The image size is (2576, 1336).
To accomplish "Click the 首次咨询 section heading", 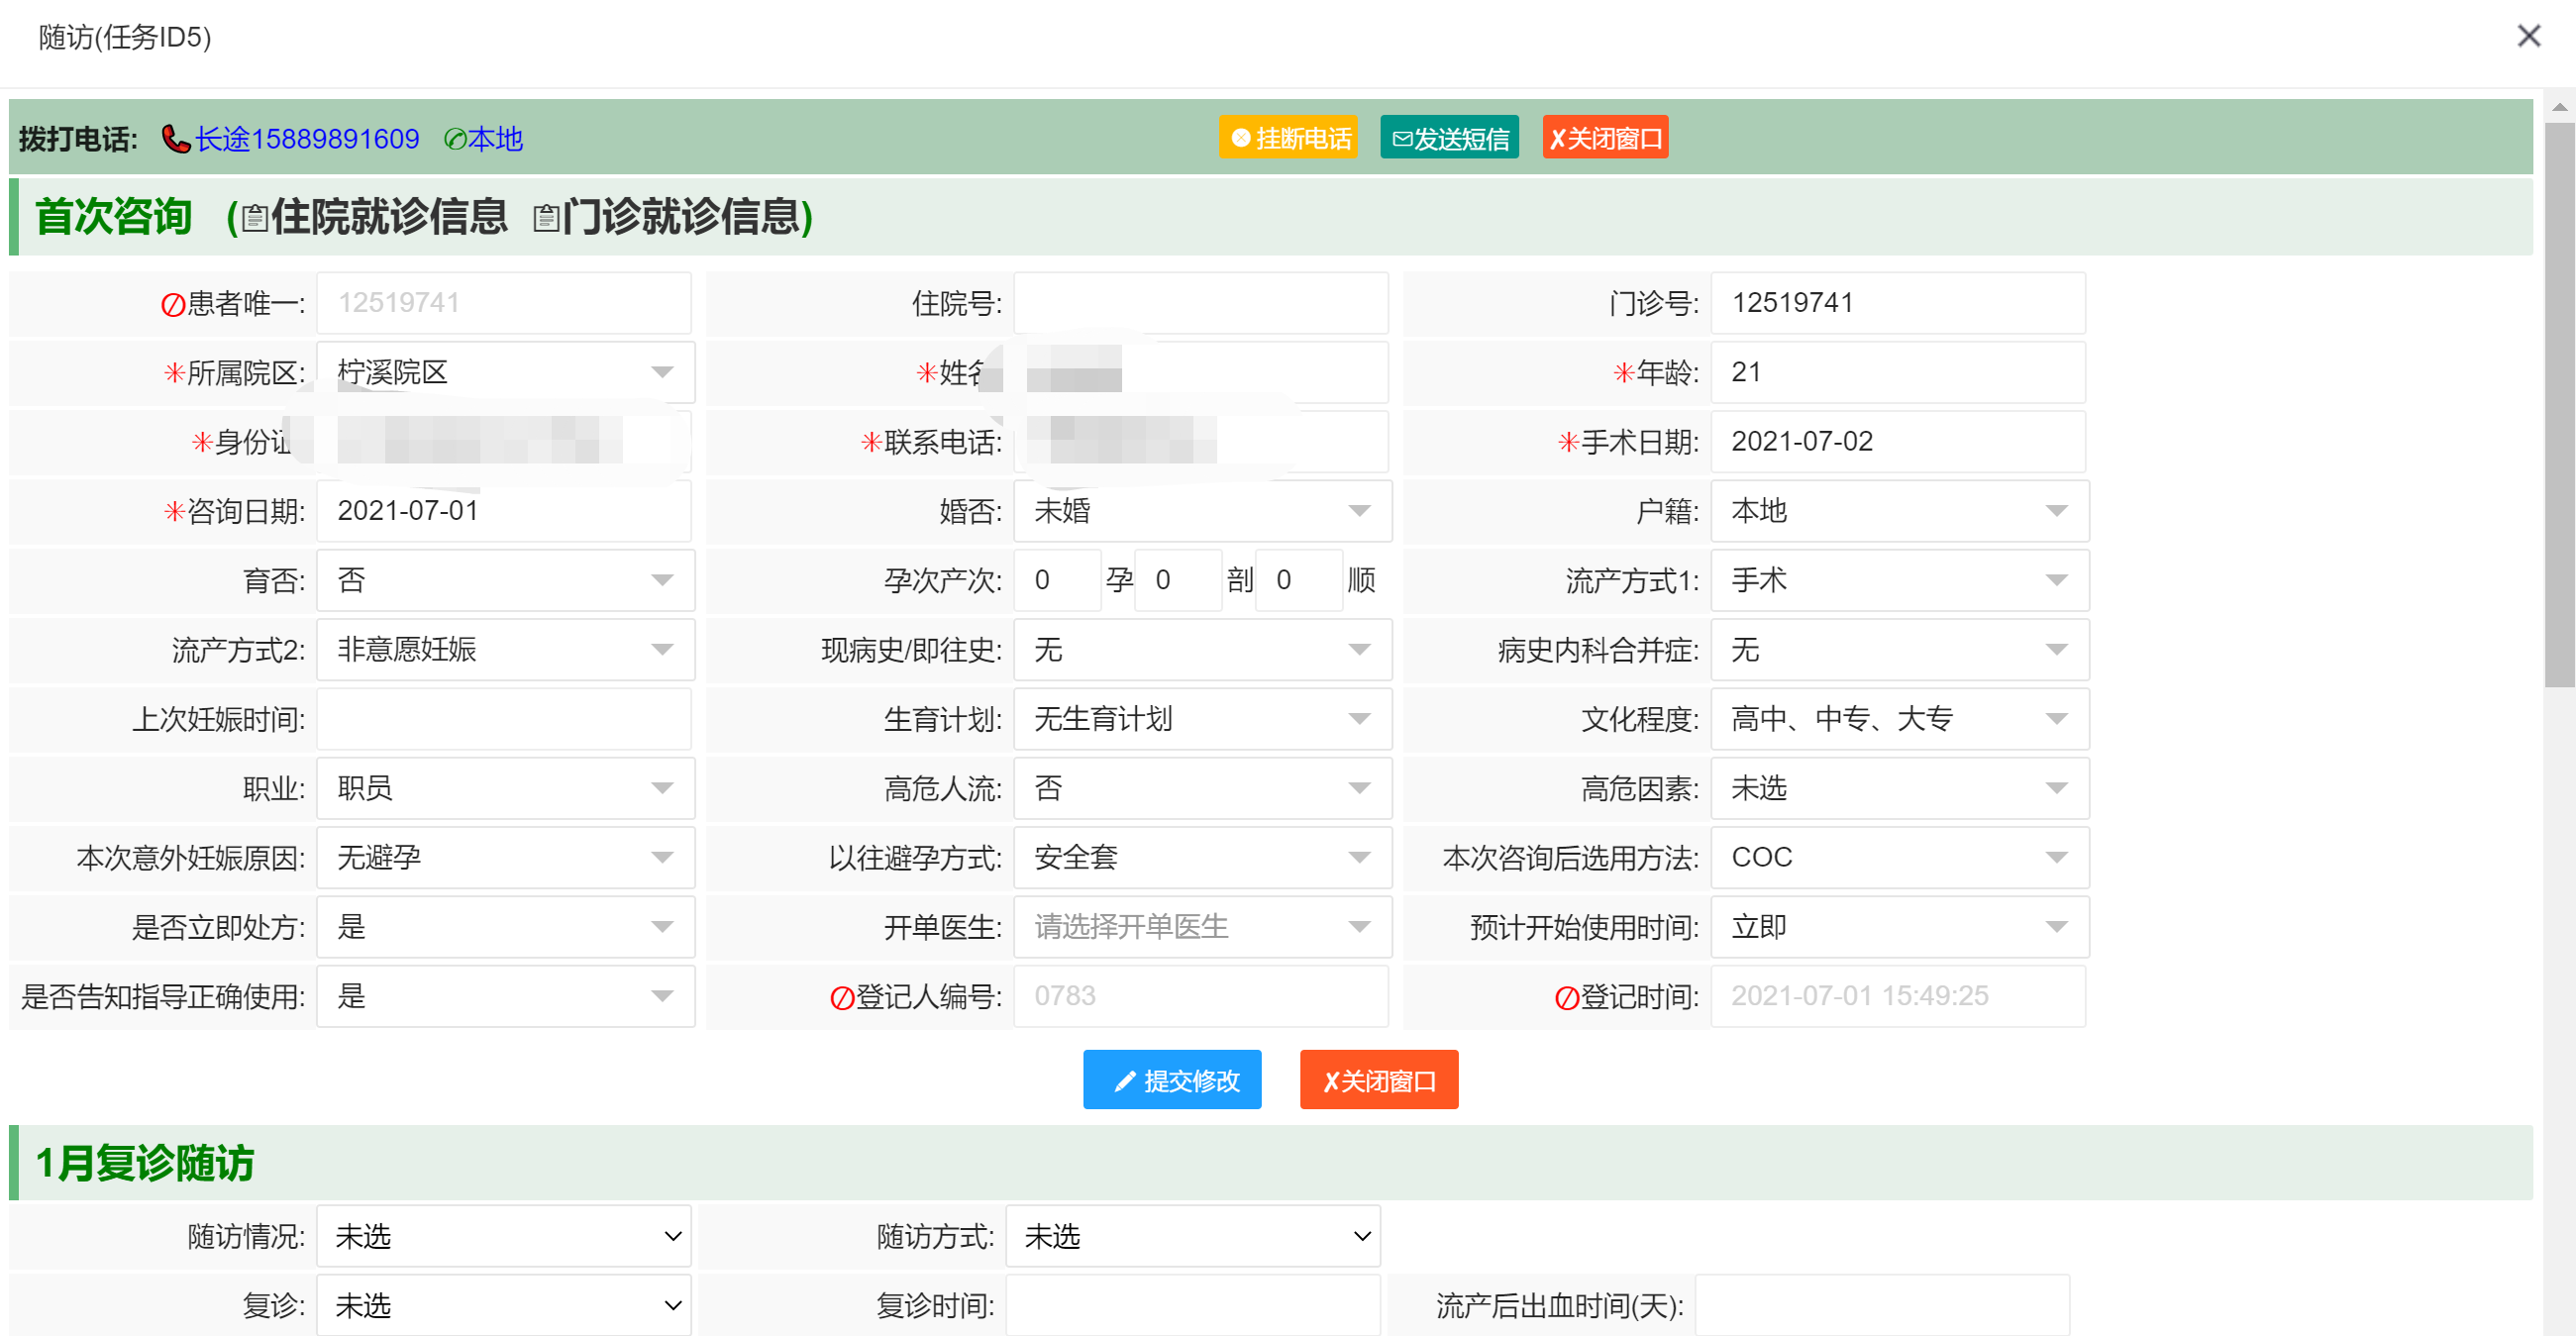I will coord(113,217).
